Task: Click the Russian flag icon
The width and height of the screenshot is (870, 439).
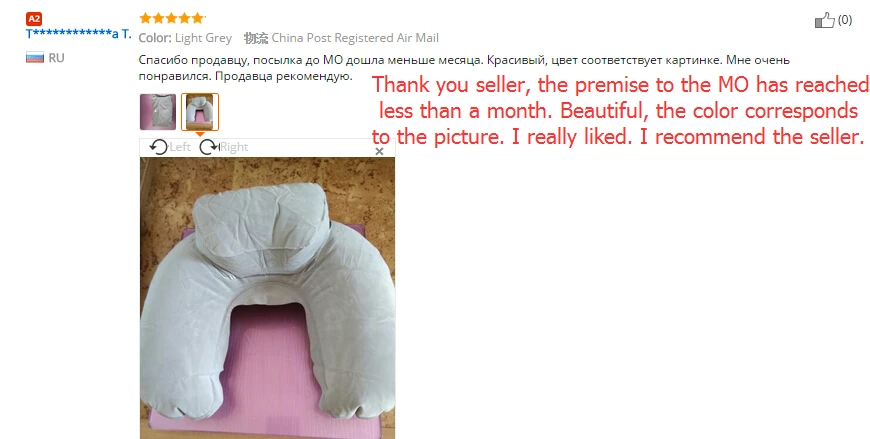Action: coord(34,57)
